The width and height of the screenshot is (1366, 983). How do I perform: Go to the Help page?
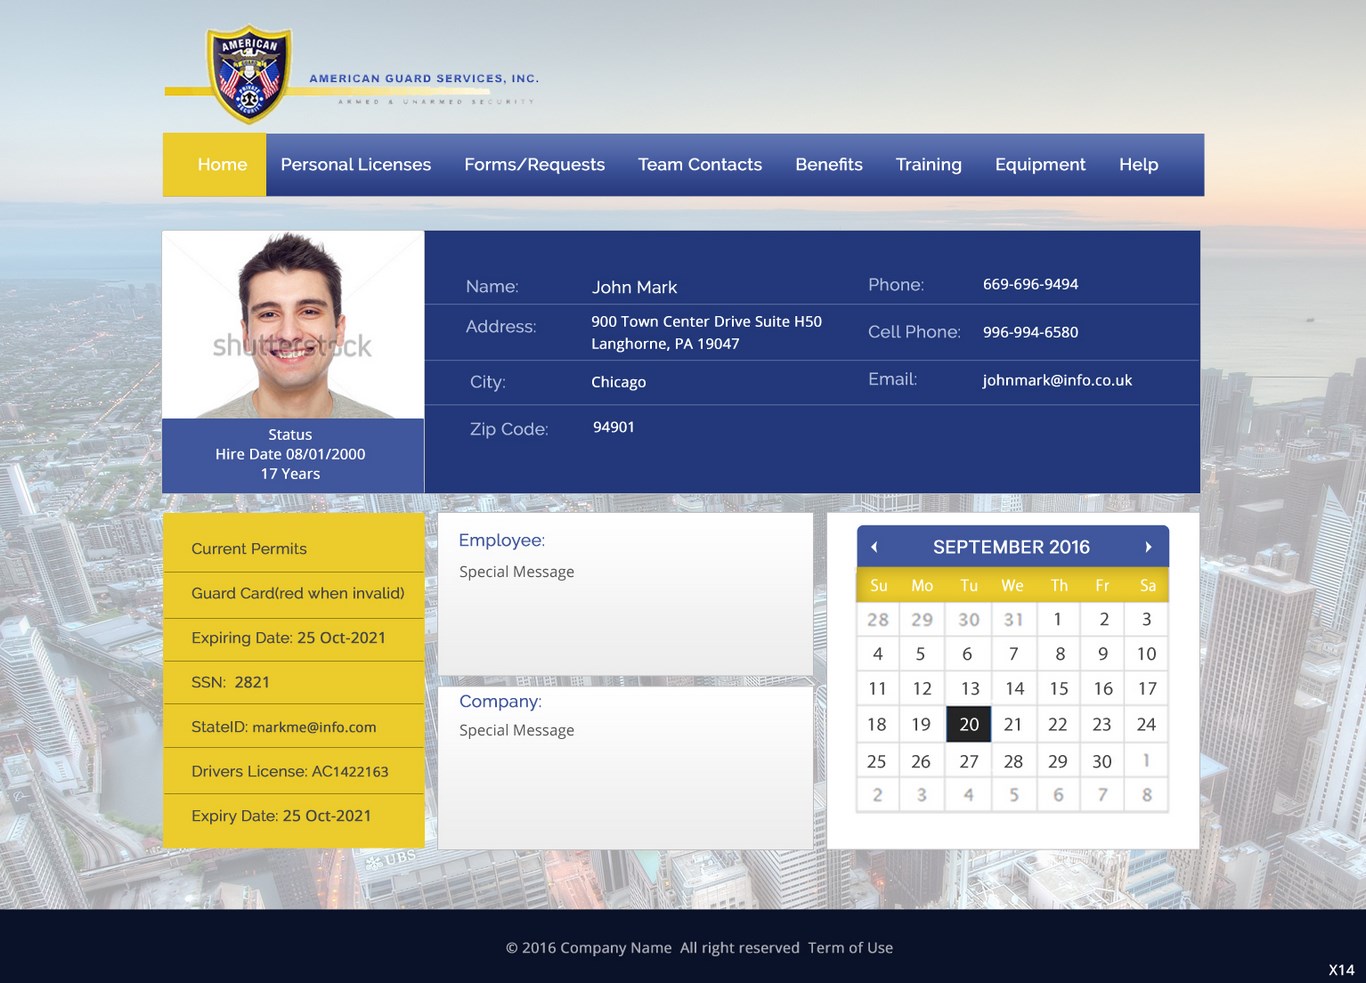point(1138,164)
